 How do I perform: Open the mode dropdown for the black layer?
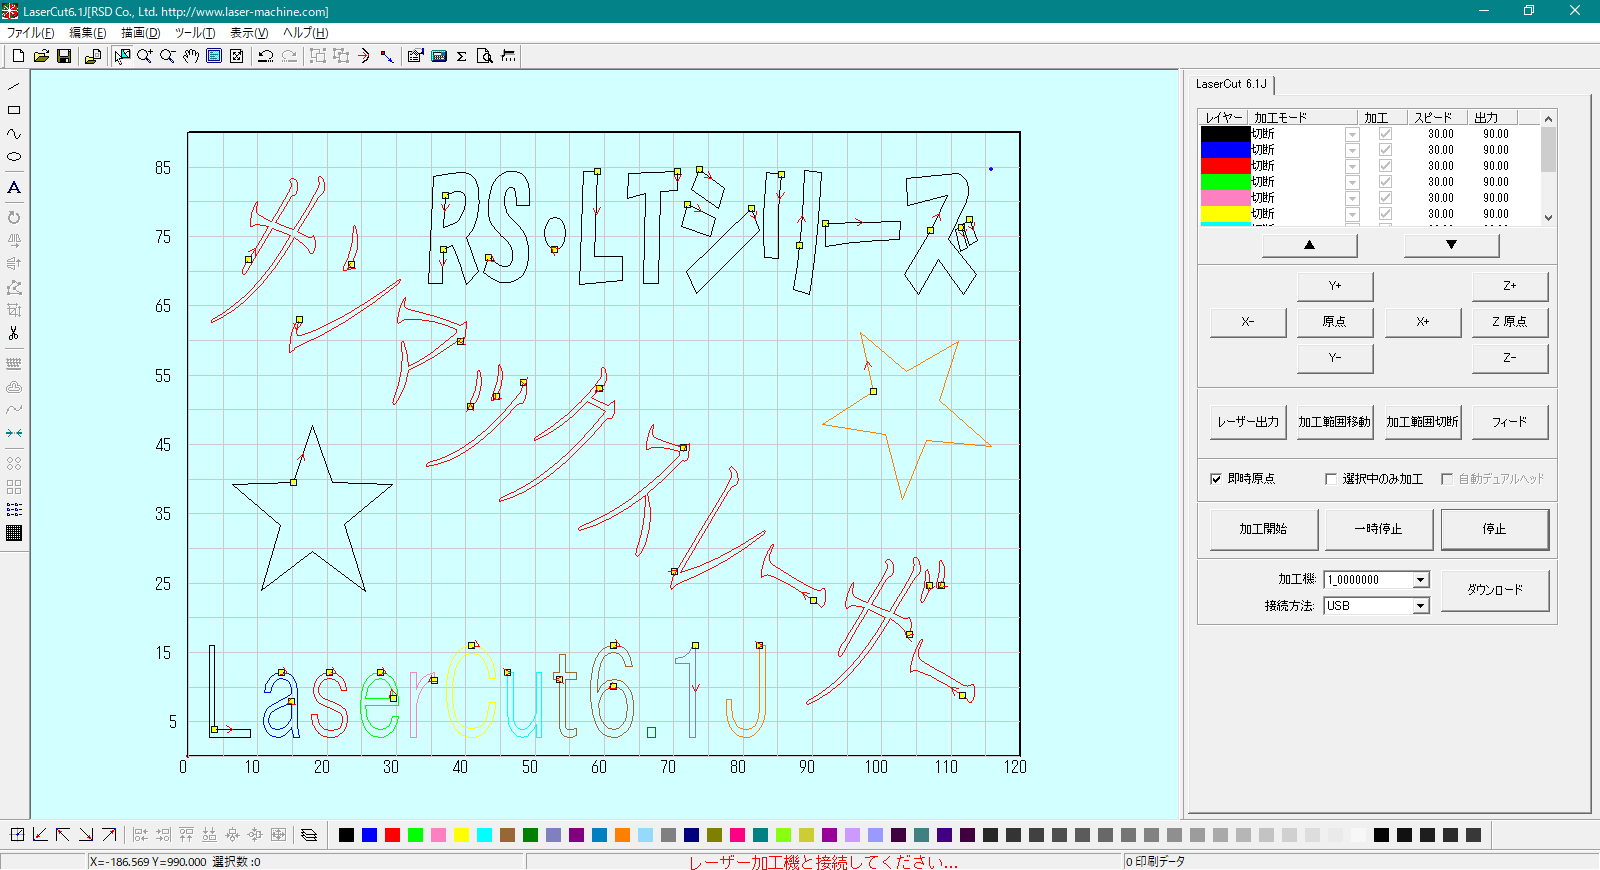pyautogui.click(x=1352, y=134)
